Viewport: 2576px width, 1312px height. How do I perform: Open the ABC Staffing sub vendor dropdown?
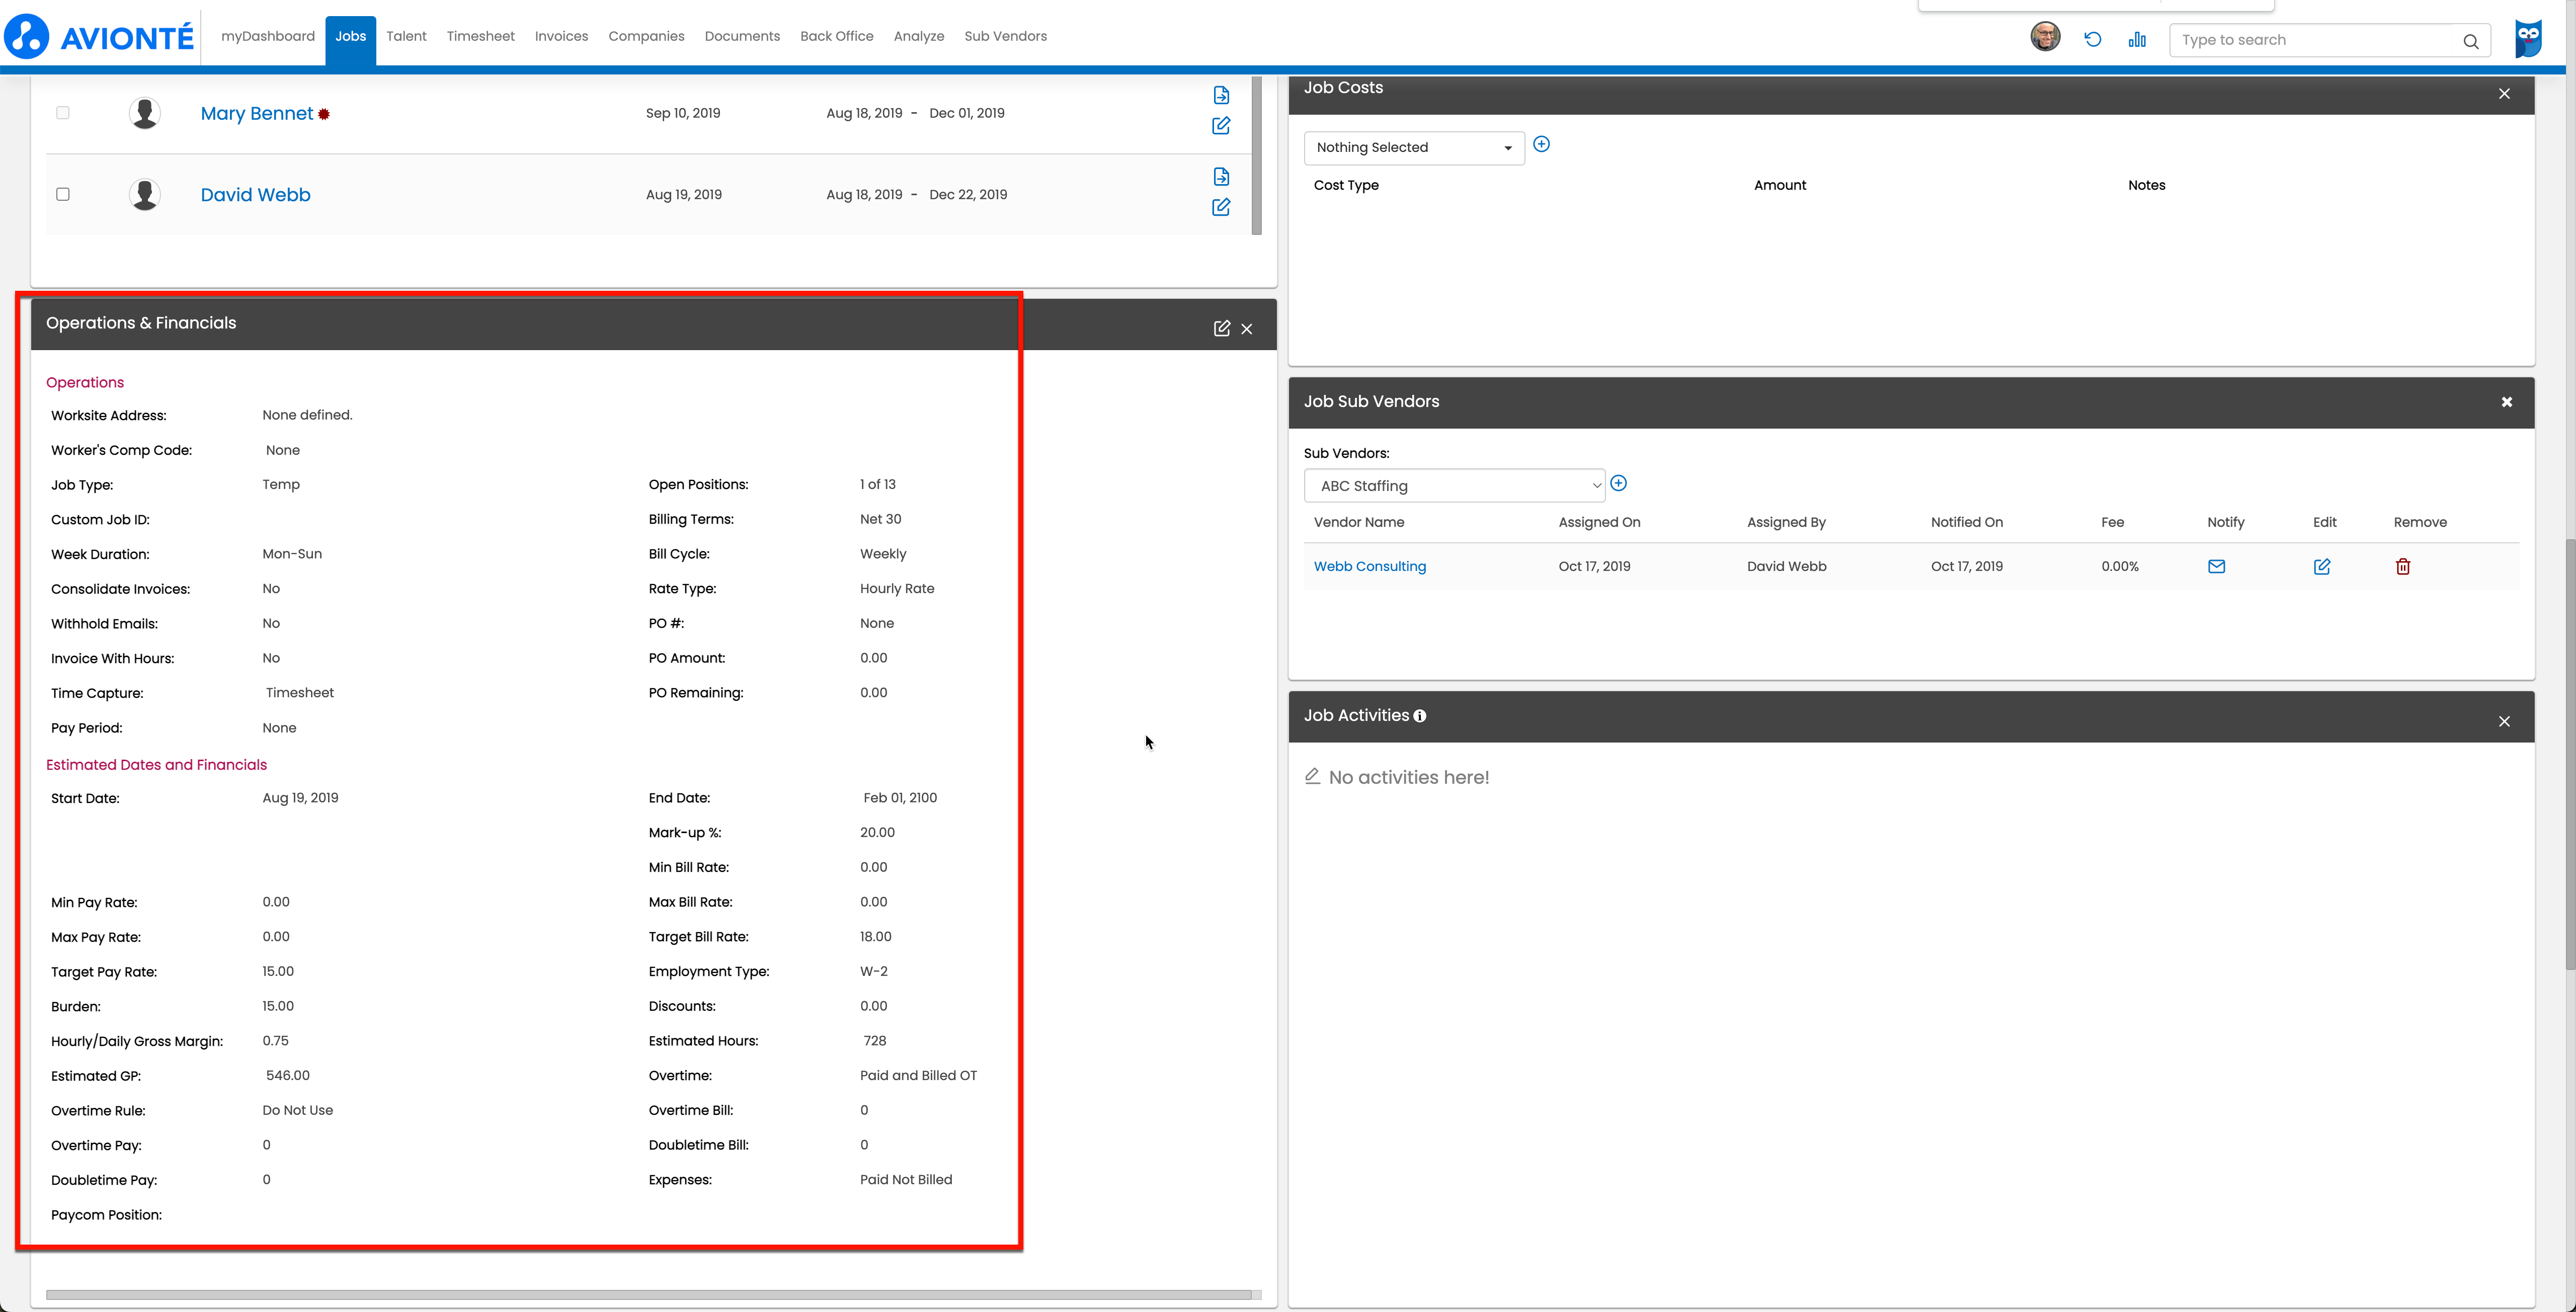1454,486
